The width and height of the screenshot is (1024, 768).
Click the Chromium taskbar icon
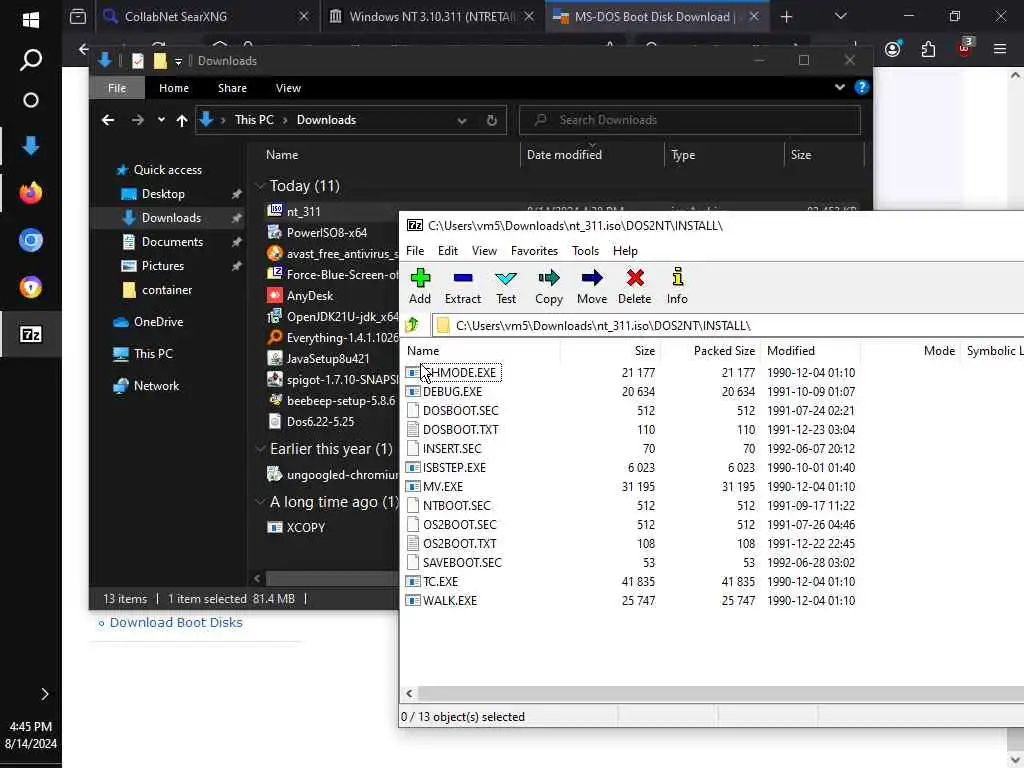click(30, 240)
